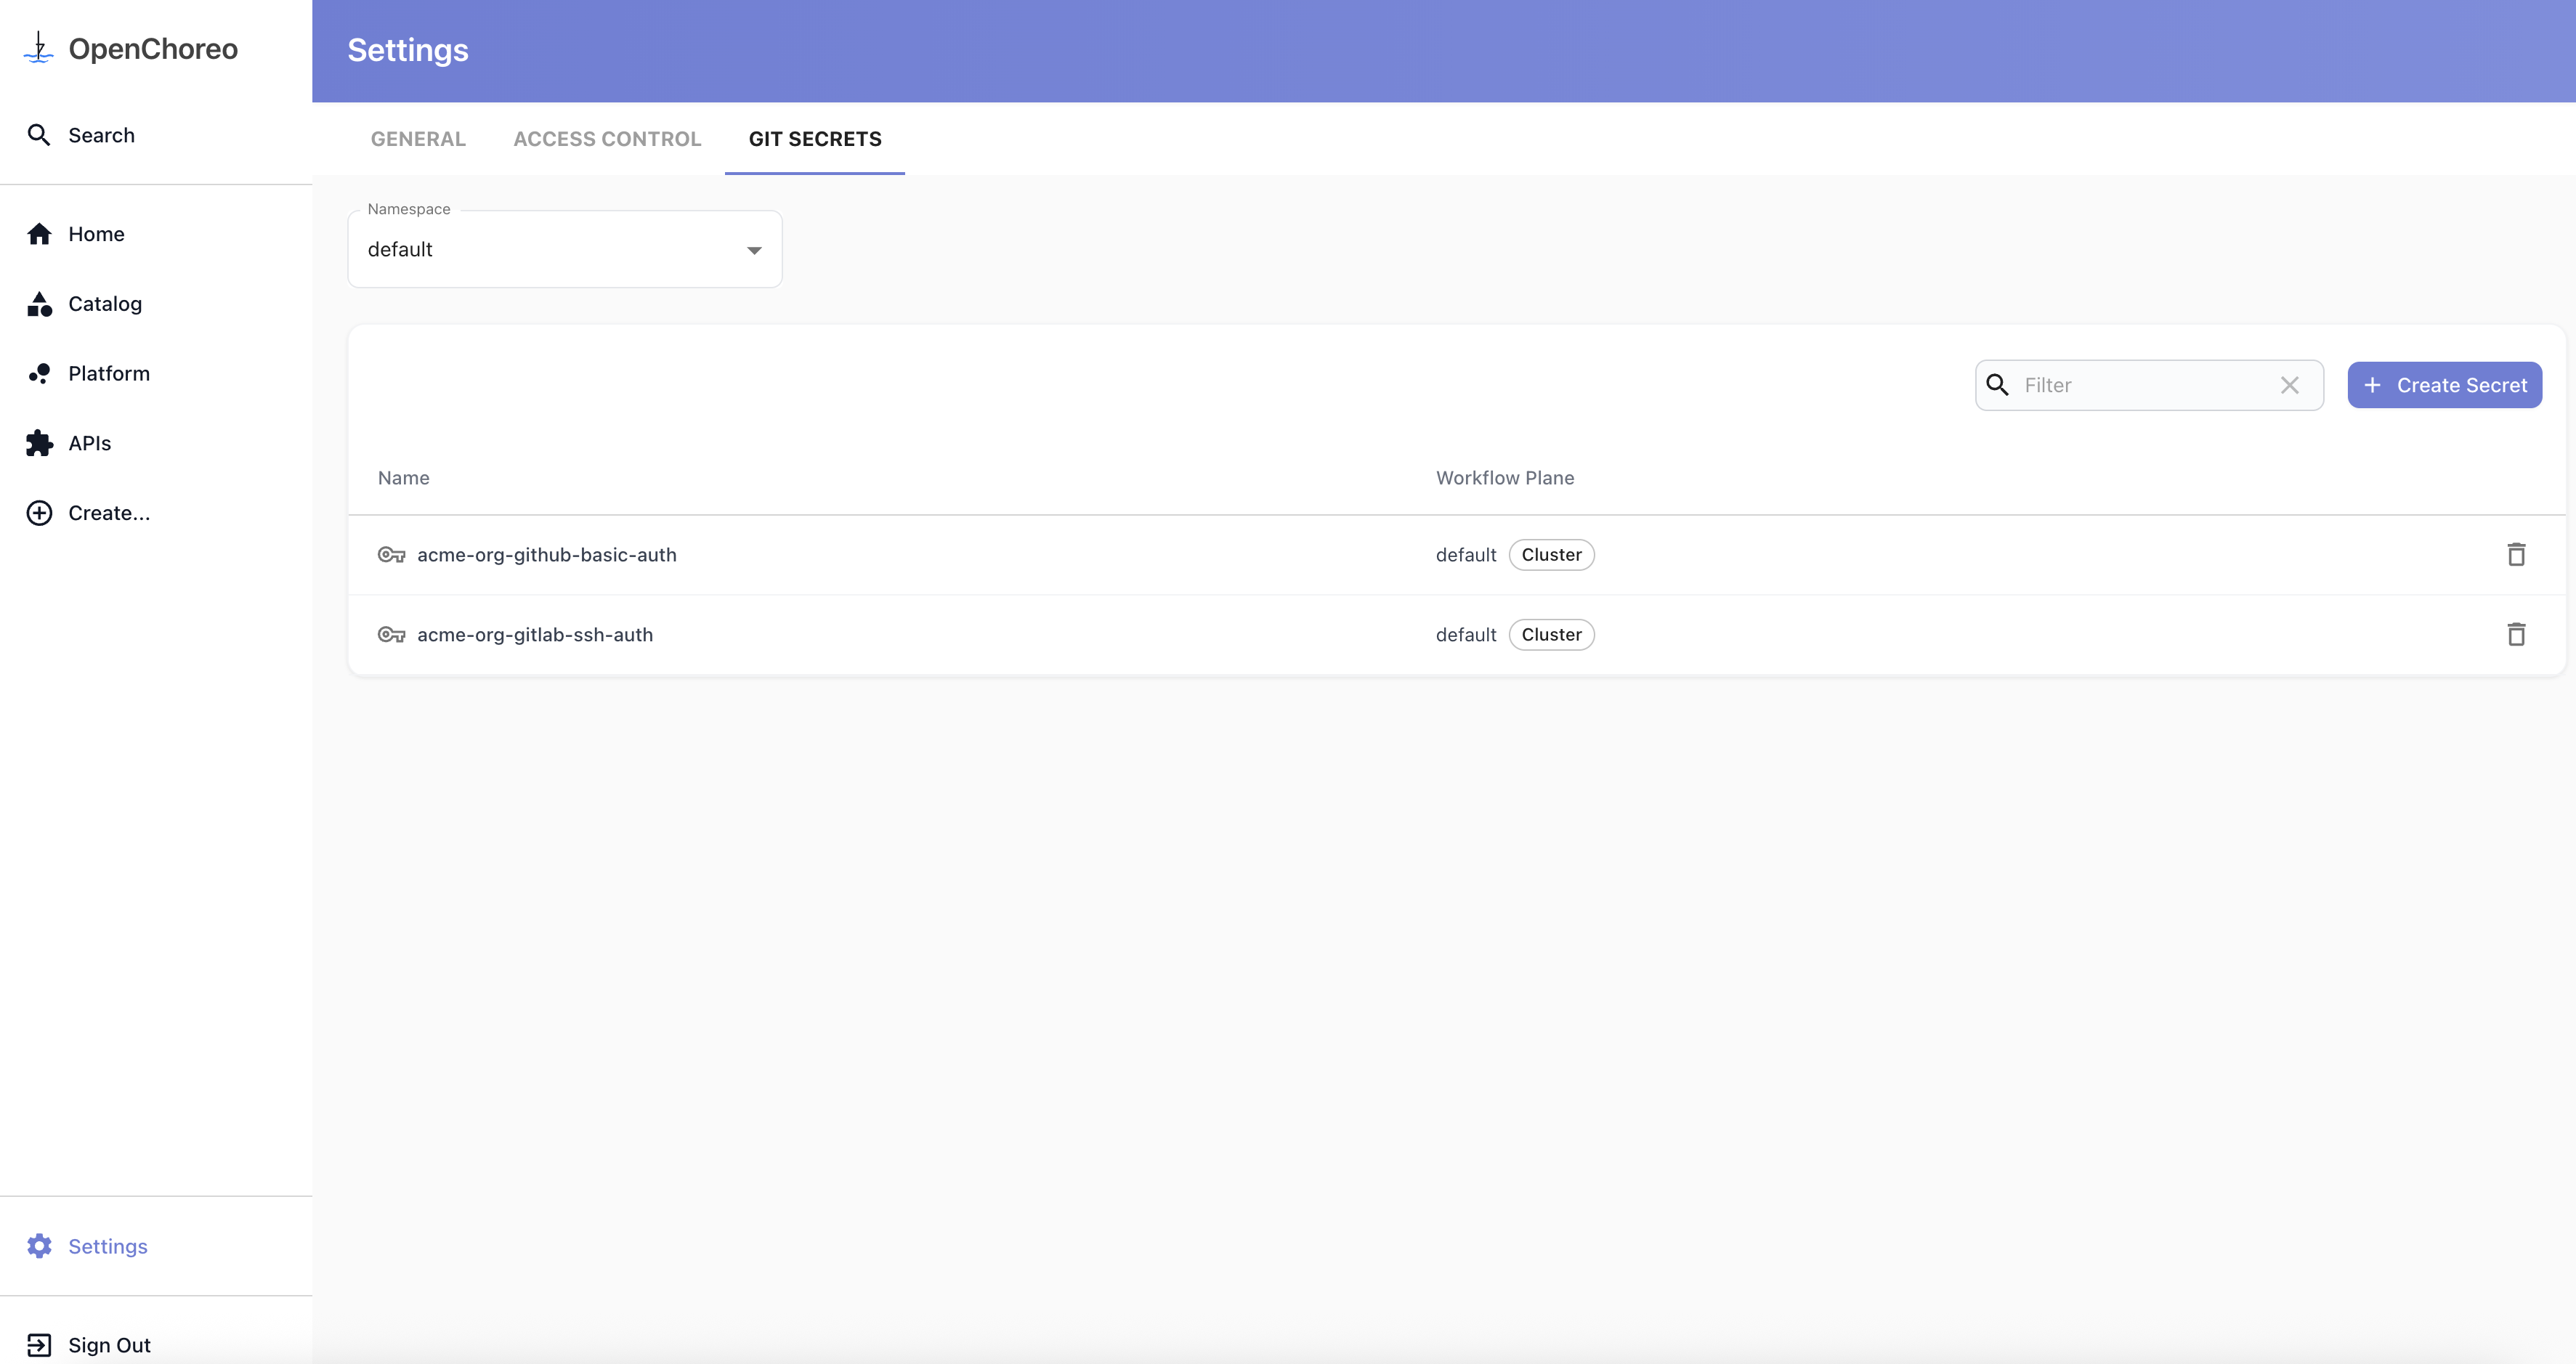
Task: Open sidebar Search
Action: 100,135
